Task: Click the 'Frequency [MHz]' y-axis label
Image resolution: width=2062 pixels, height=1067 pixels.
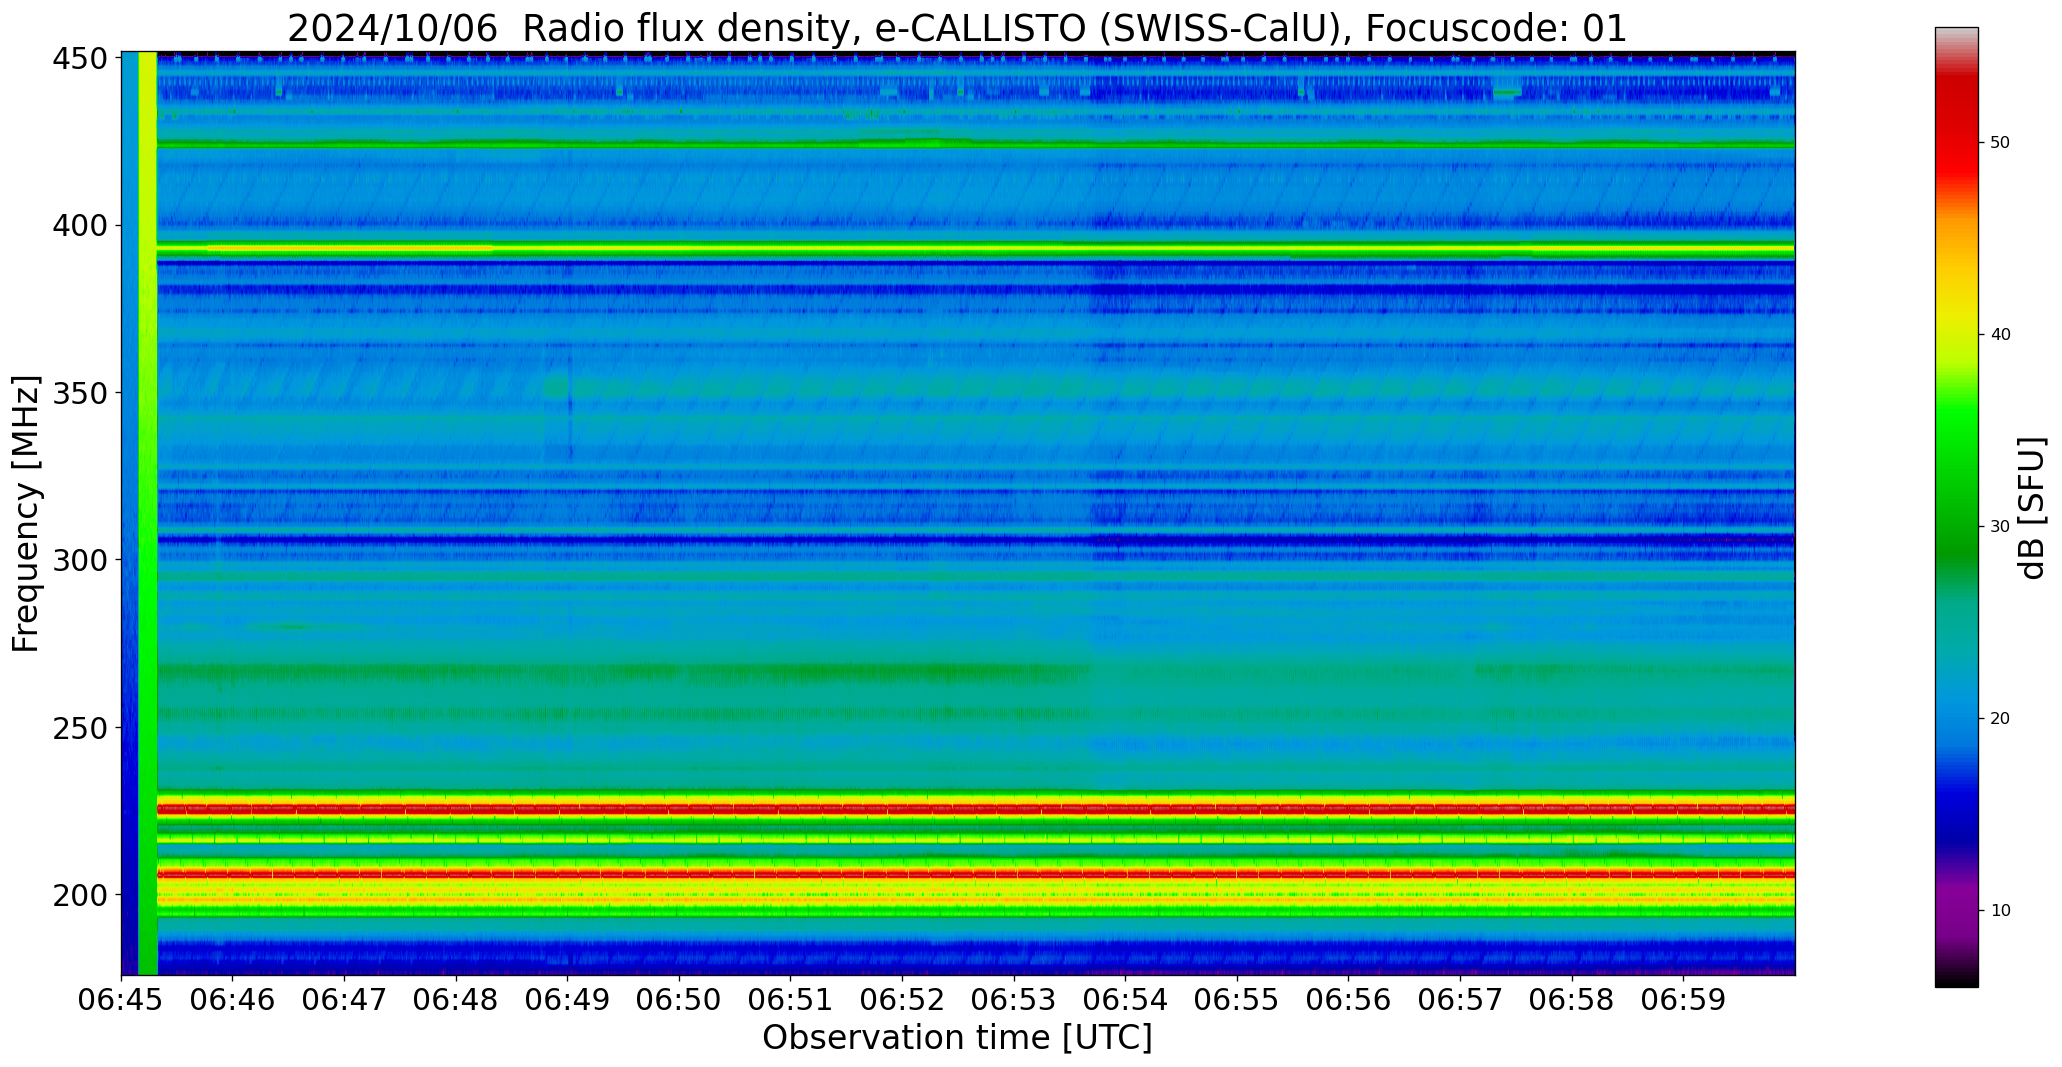Action: 26,513
